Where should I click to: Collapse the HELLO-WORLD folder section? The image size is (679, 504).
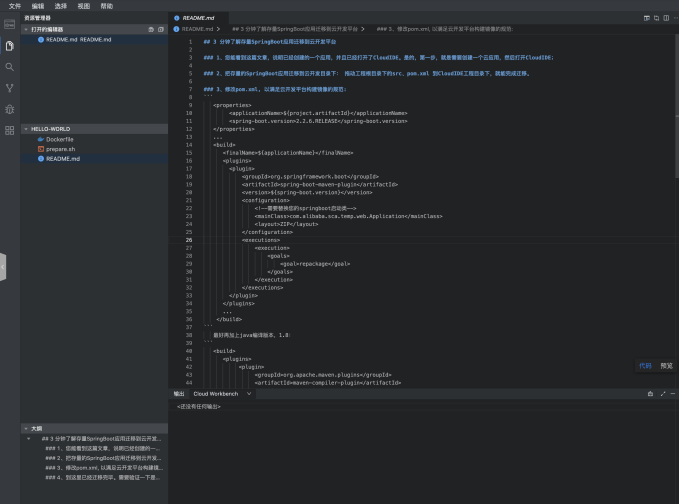point(26,129)
